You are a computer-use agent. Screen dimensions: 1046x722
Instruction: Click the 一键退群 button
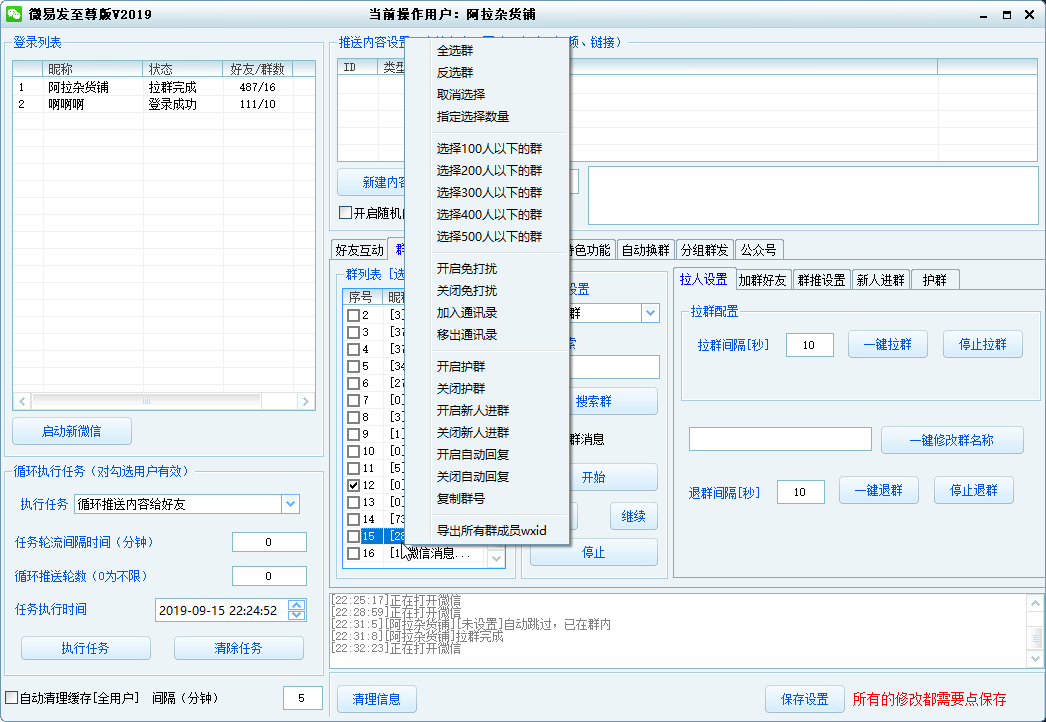[879, 490]
